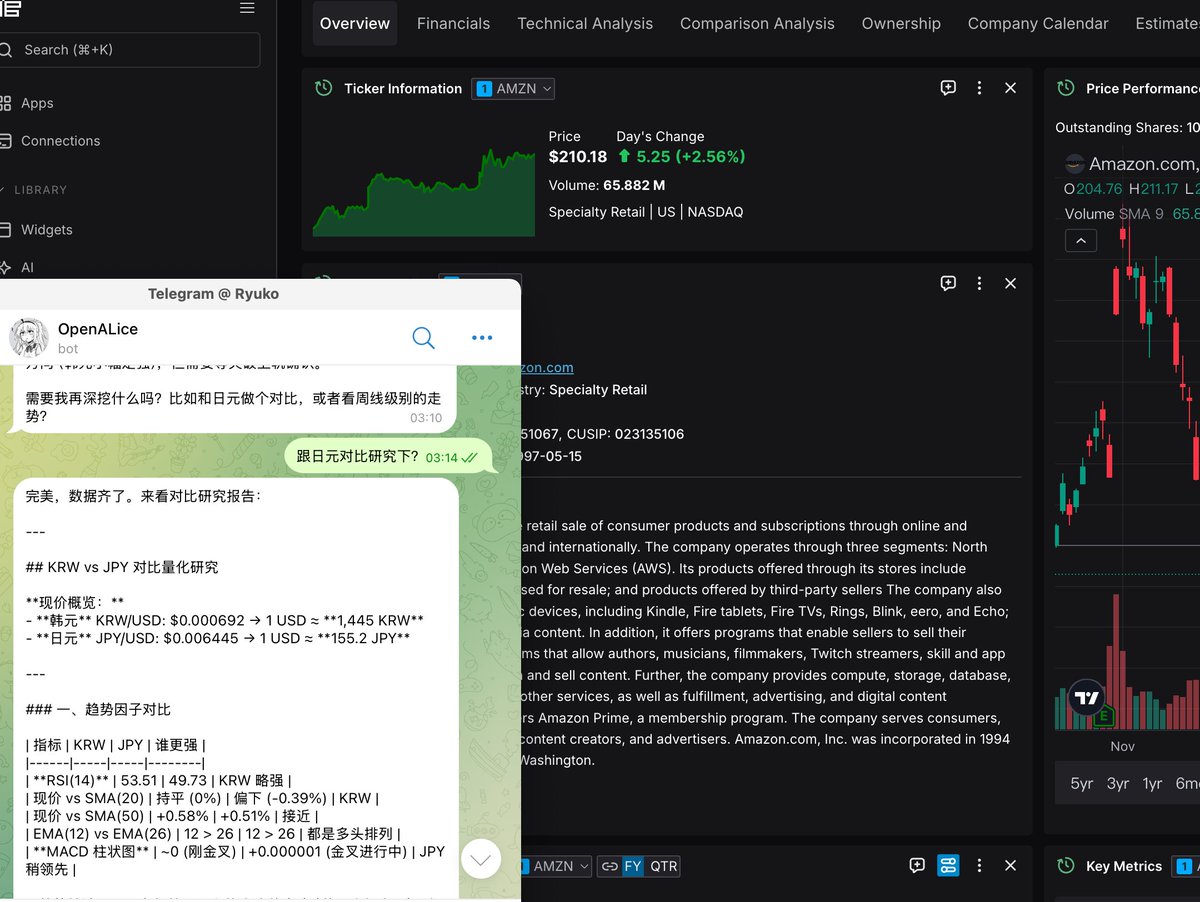Viewport: 1200px width, 902px height.
Task: Open the three-dot menu on Ticker Information
Action: click(x=979, y=88)
